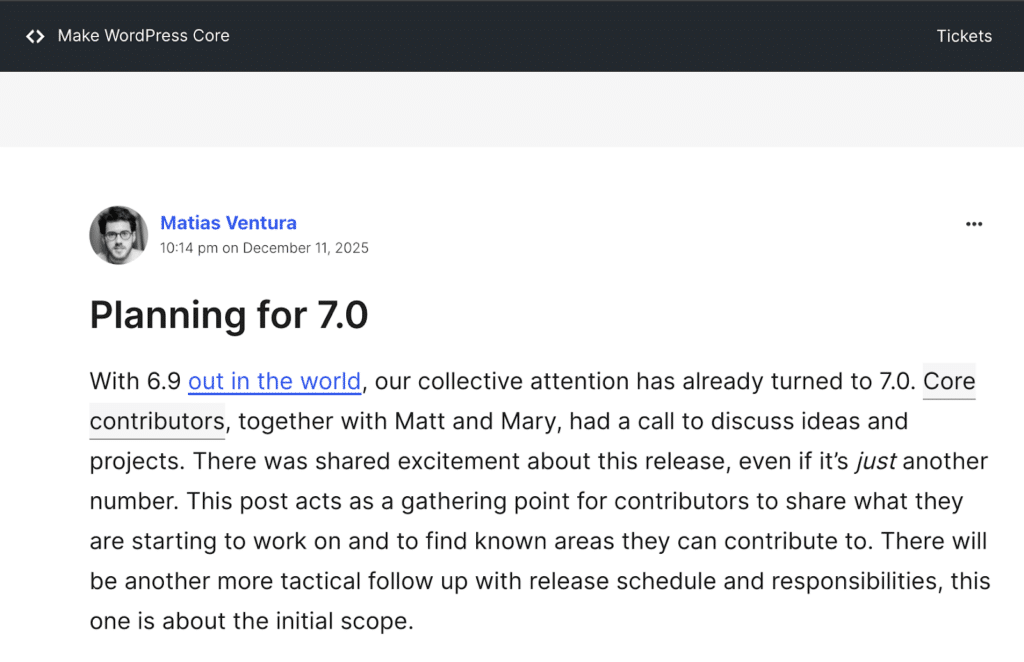The width and height of the screenshot is (1024, 662).
Task: Open the Matias Ventura author link
Action: click(x=228, y=223)
